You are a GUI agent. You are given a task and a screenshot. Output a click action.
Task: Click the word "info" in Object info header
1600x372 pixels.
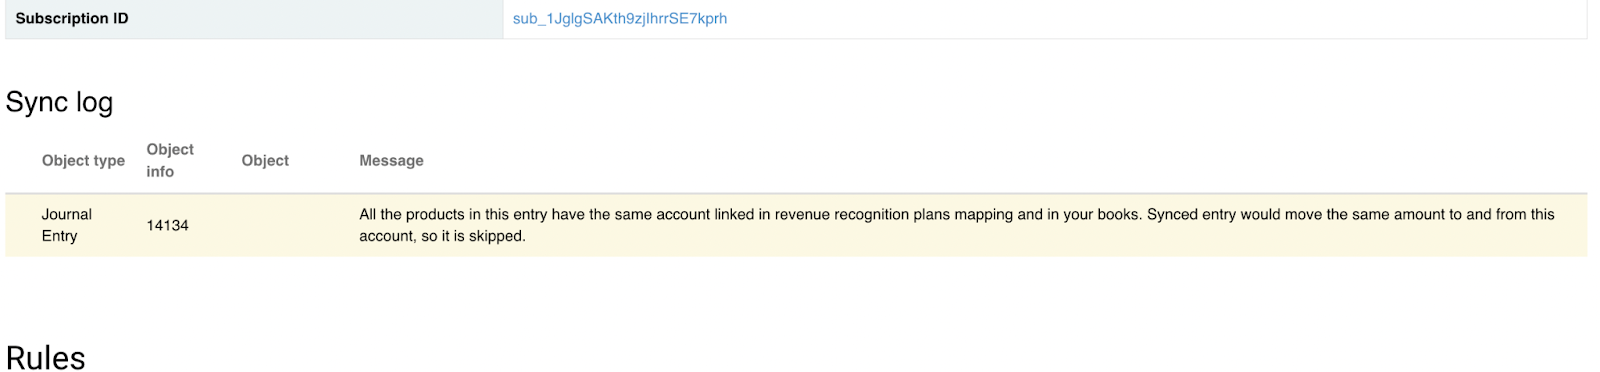pos(160,171)
